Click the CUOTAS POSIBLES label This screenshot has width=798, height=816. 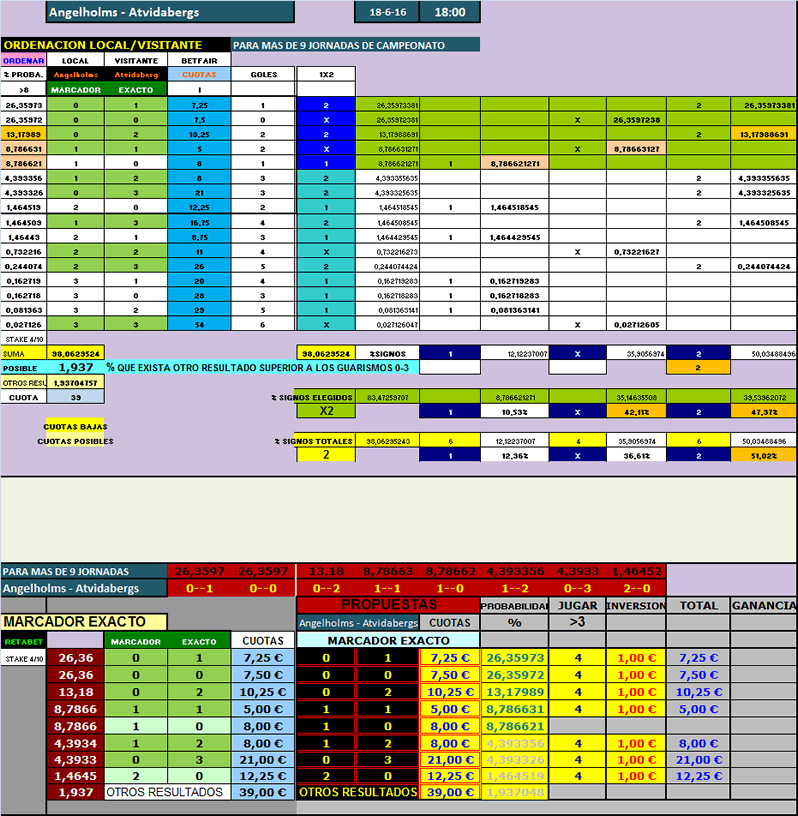(75, 441)
